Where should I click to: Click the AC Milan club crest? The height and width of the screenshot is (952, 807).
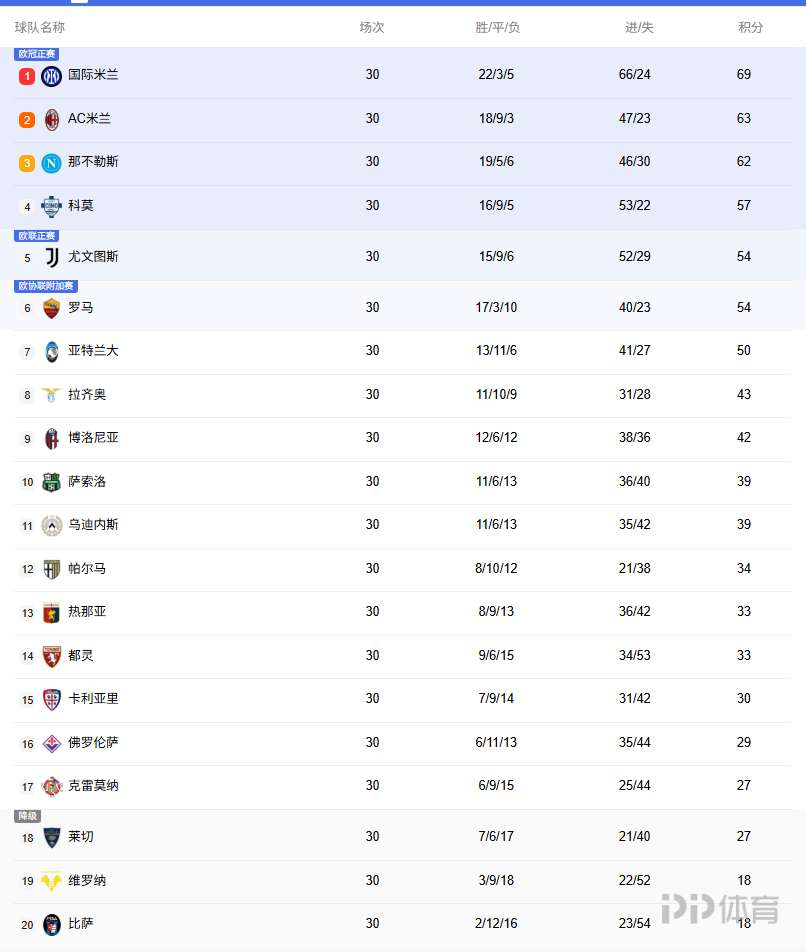click(x=51, y=120)
